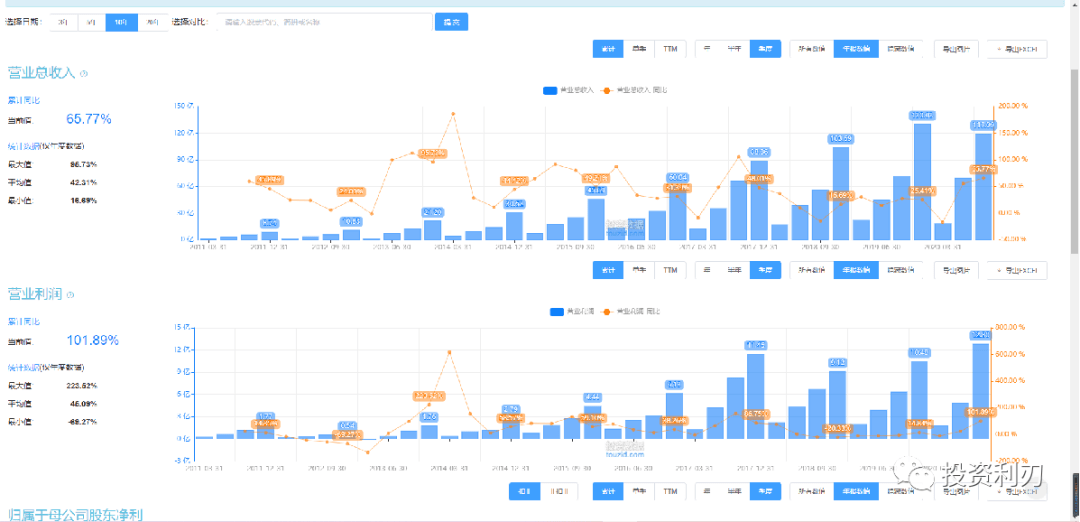1080x522 pixels.
Task: Toggle the orange 营业利润 同比 legend line
Action: [607, 311]
